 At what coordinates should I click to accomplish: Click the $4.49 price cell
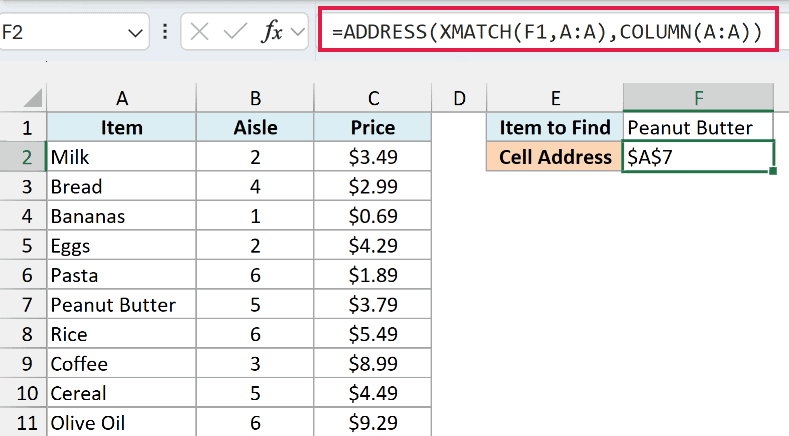(x=373, y=393)
